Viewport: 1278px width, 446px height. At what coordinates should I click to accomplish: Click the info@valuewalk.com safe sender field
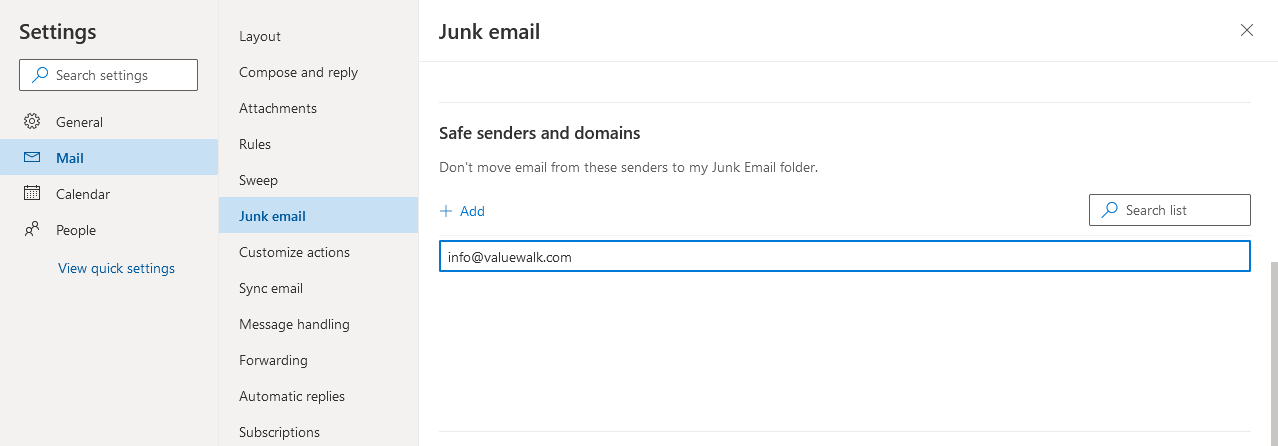coord(844,257)
